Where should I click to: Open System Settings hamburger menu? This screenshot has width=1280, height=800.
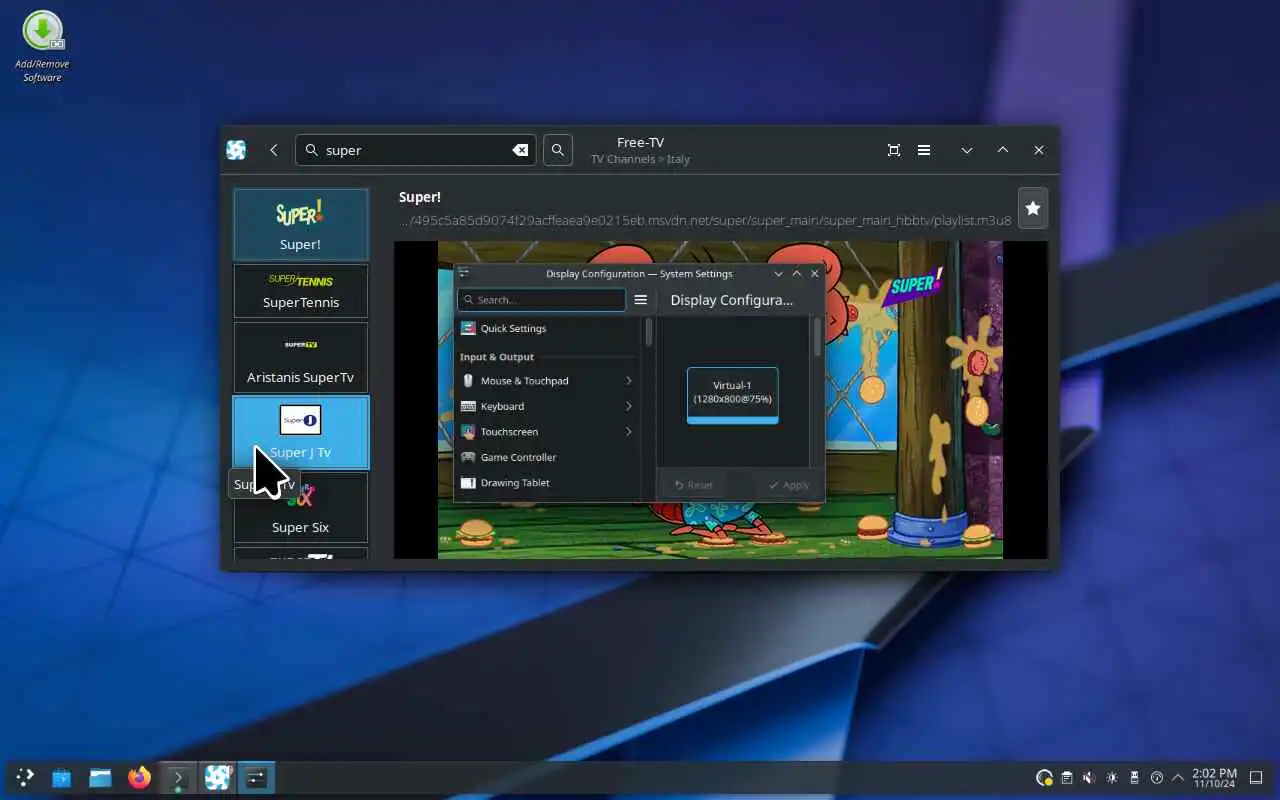coord(641,299)
